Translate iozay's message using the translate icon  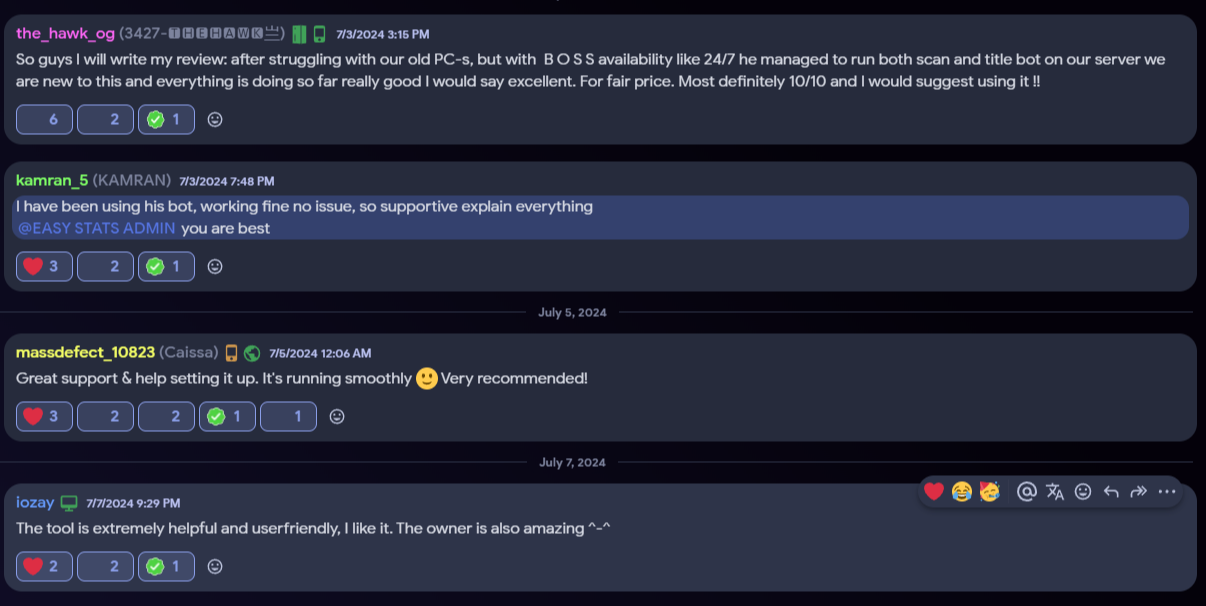point(1055,491)
